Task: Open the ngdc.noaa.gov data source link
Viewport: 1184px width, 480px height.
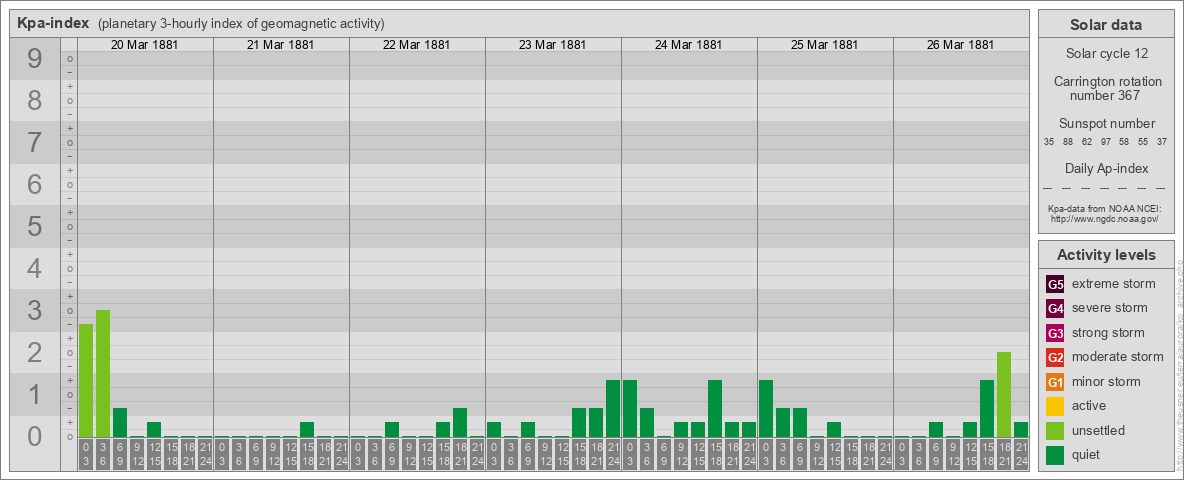Action: tap(1105, 218)
